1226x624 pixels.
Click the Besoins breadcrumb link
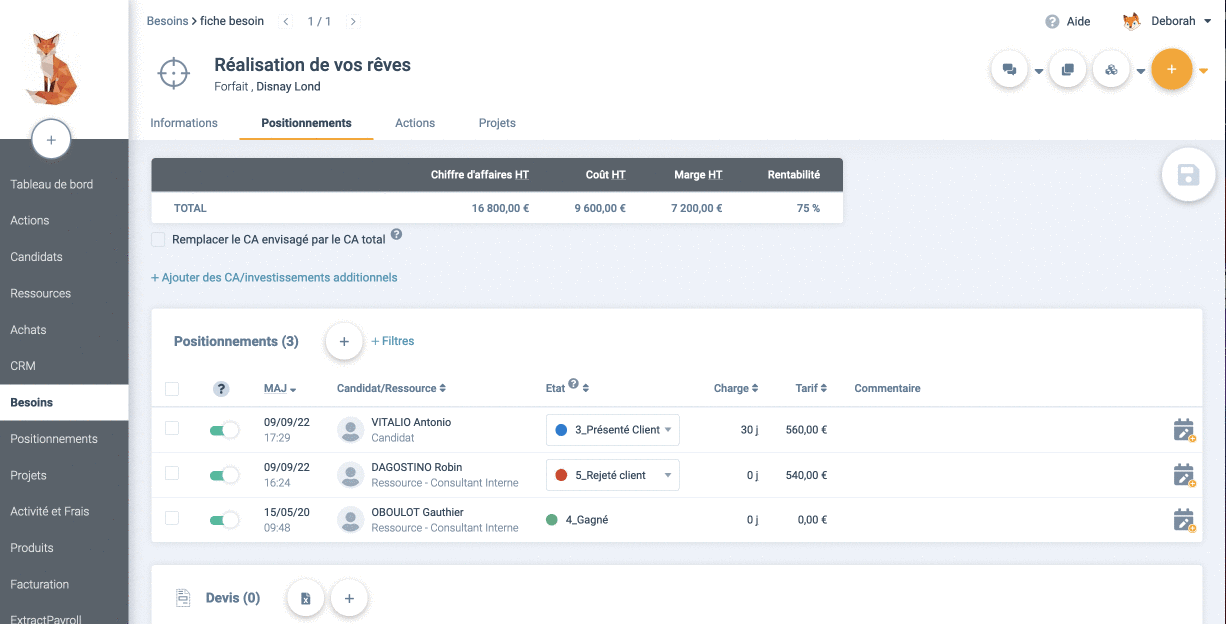[x=167, y=21]
